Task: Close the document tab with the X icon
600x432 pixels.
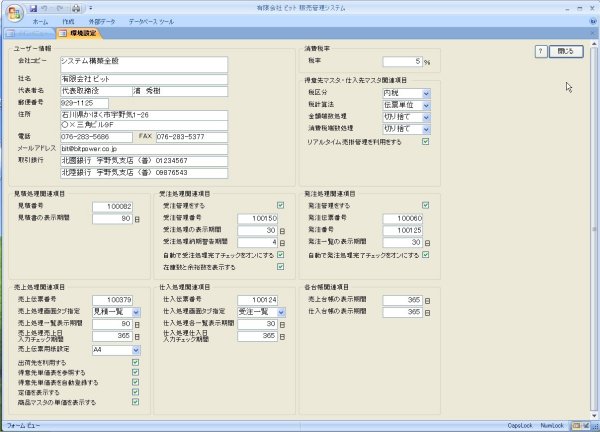Action: 593,34
